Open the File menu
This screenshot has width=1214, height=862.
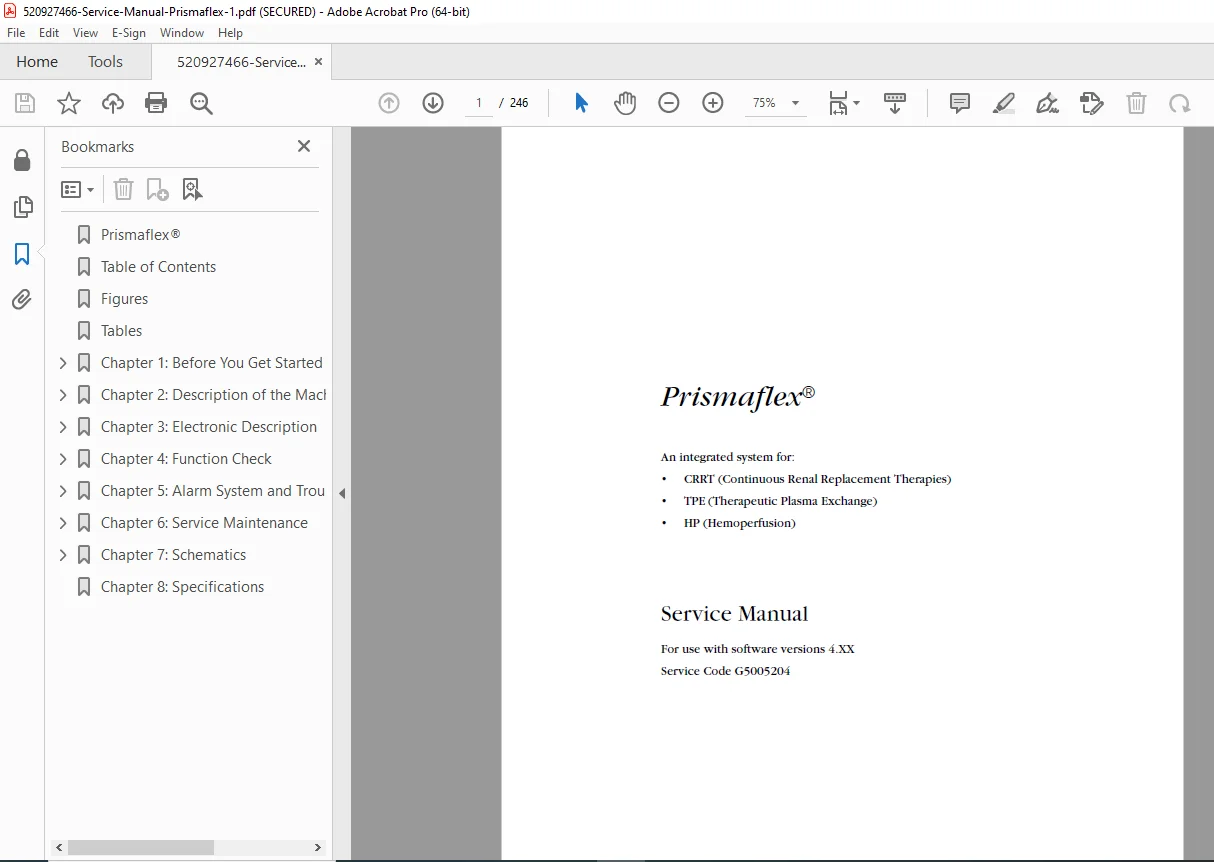16,33
